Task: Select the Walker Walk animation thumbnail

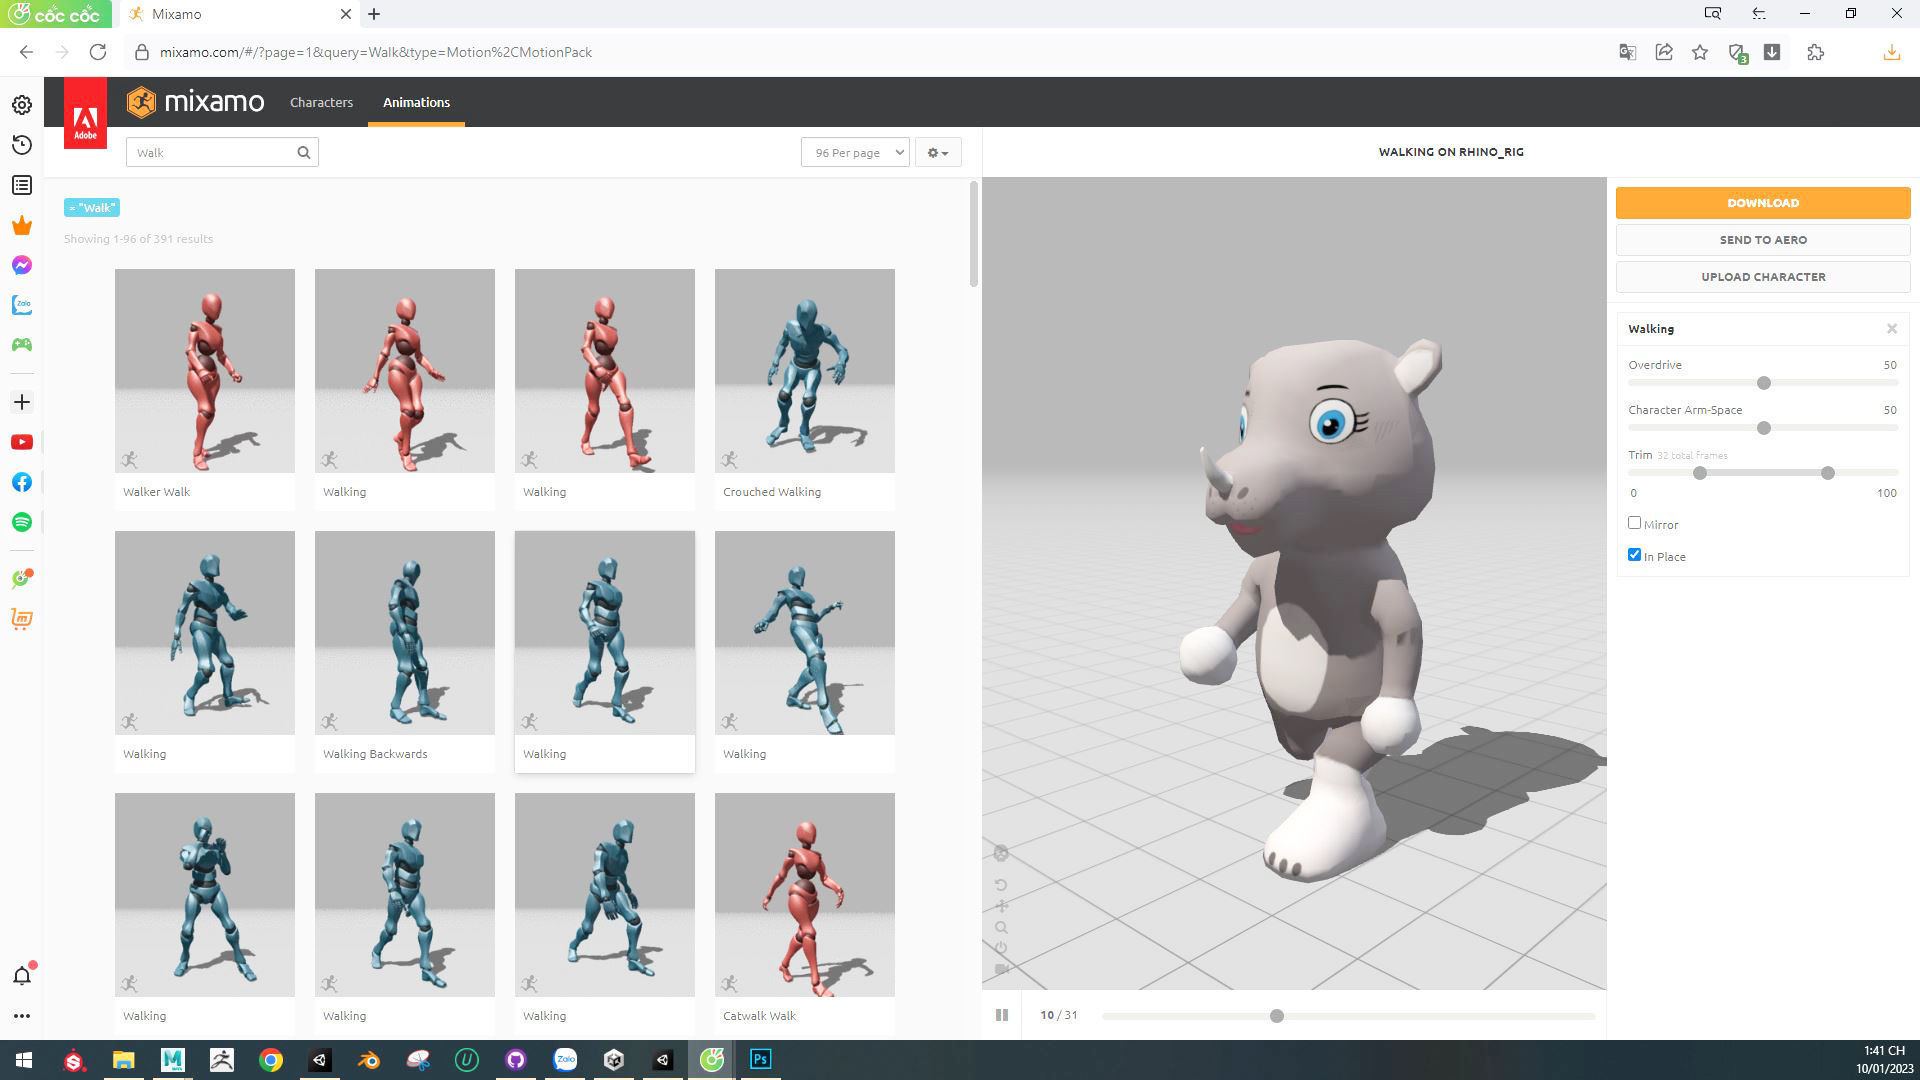Action: tap(205, 371)
